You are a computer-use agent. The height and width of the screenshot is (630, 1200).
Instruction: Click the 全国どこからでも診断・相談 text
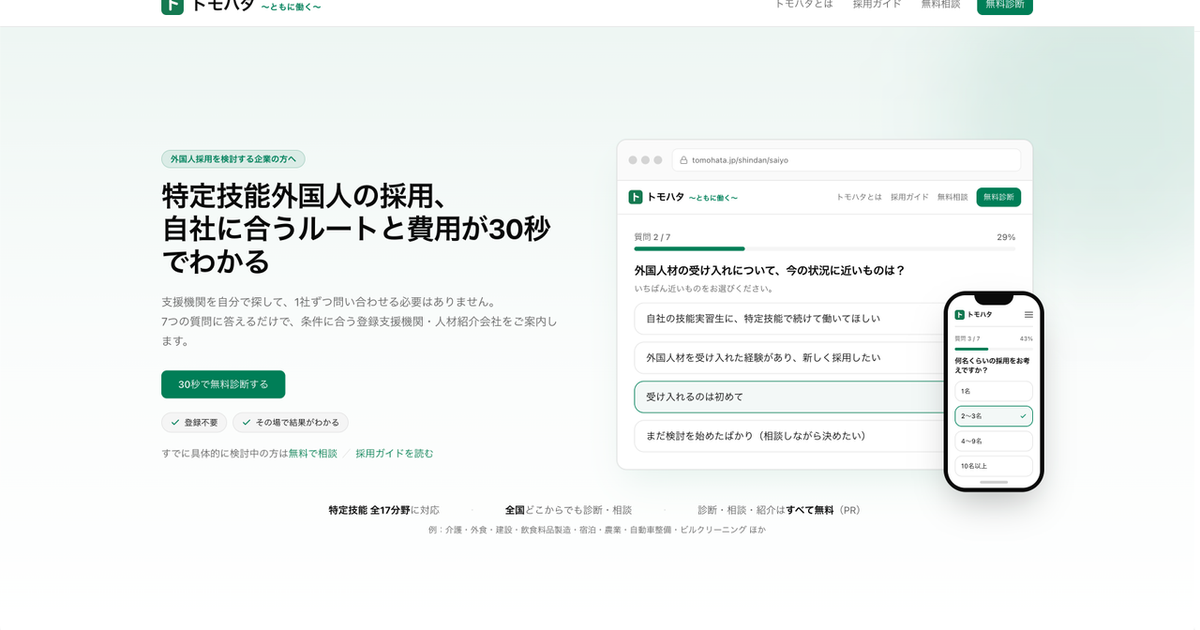point(568,510)
